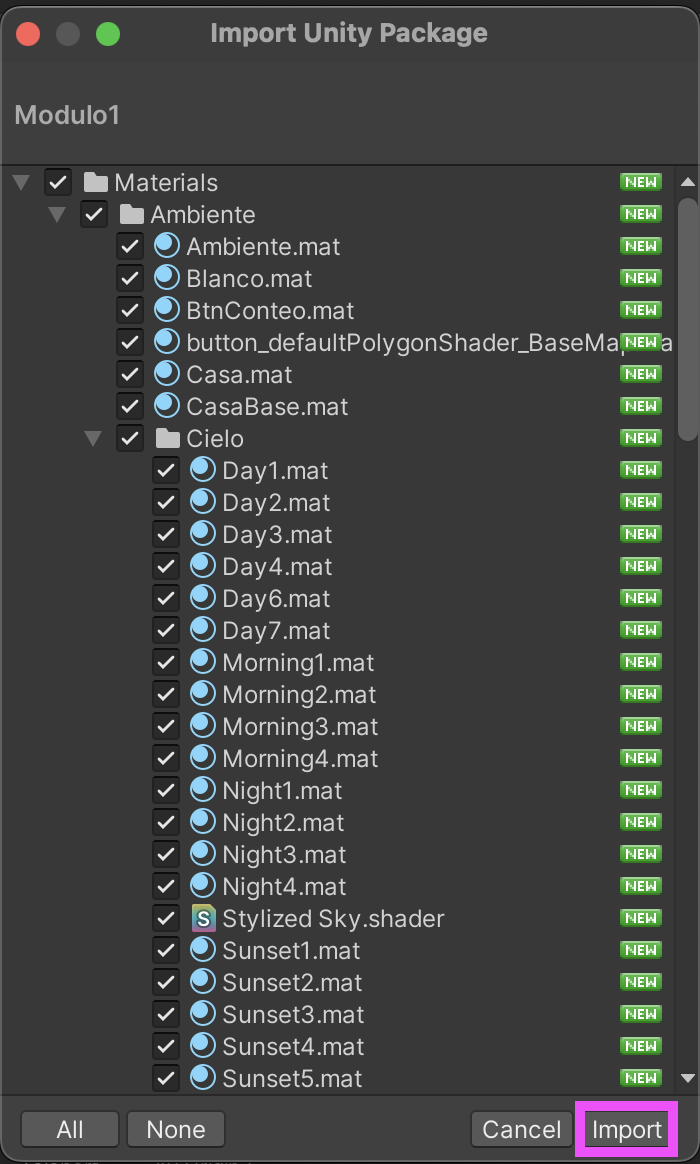Click Import to import the package

pos(627,1129)
